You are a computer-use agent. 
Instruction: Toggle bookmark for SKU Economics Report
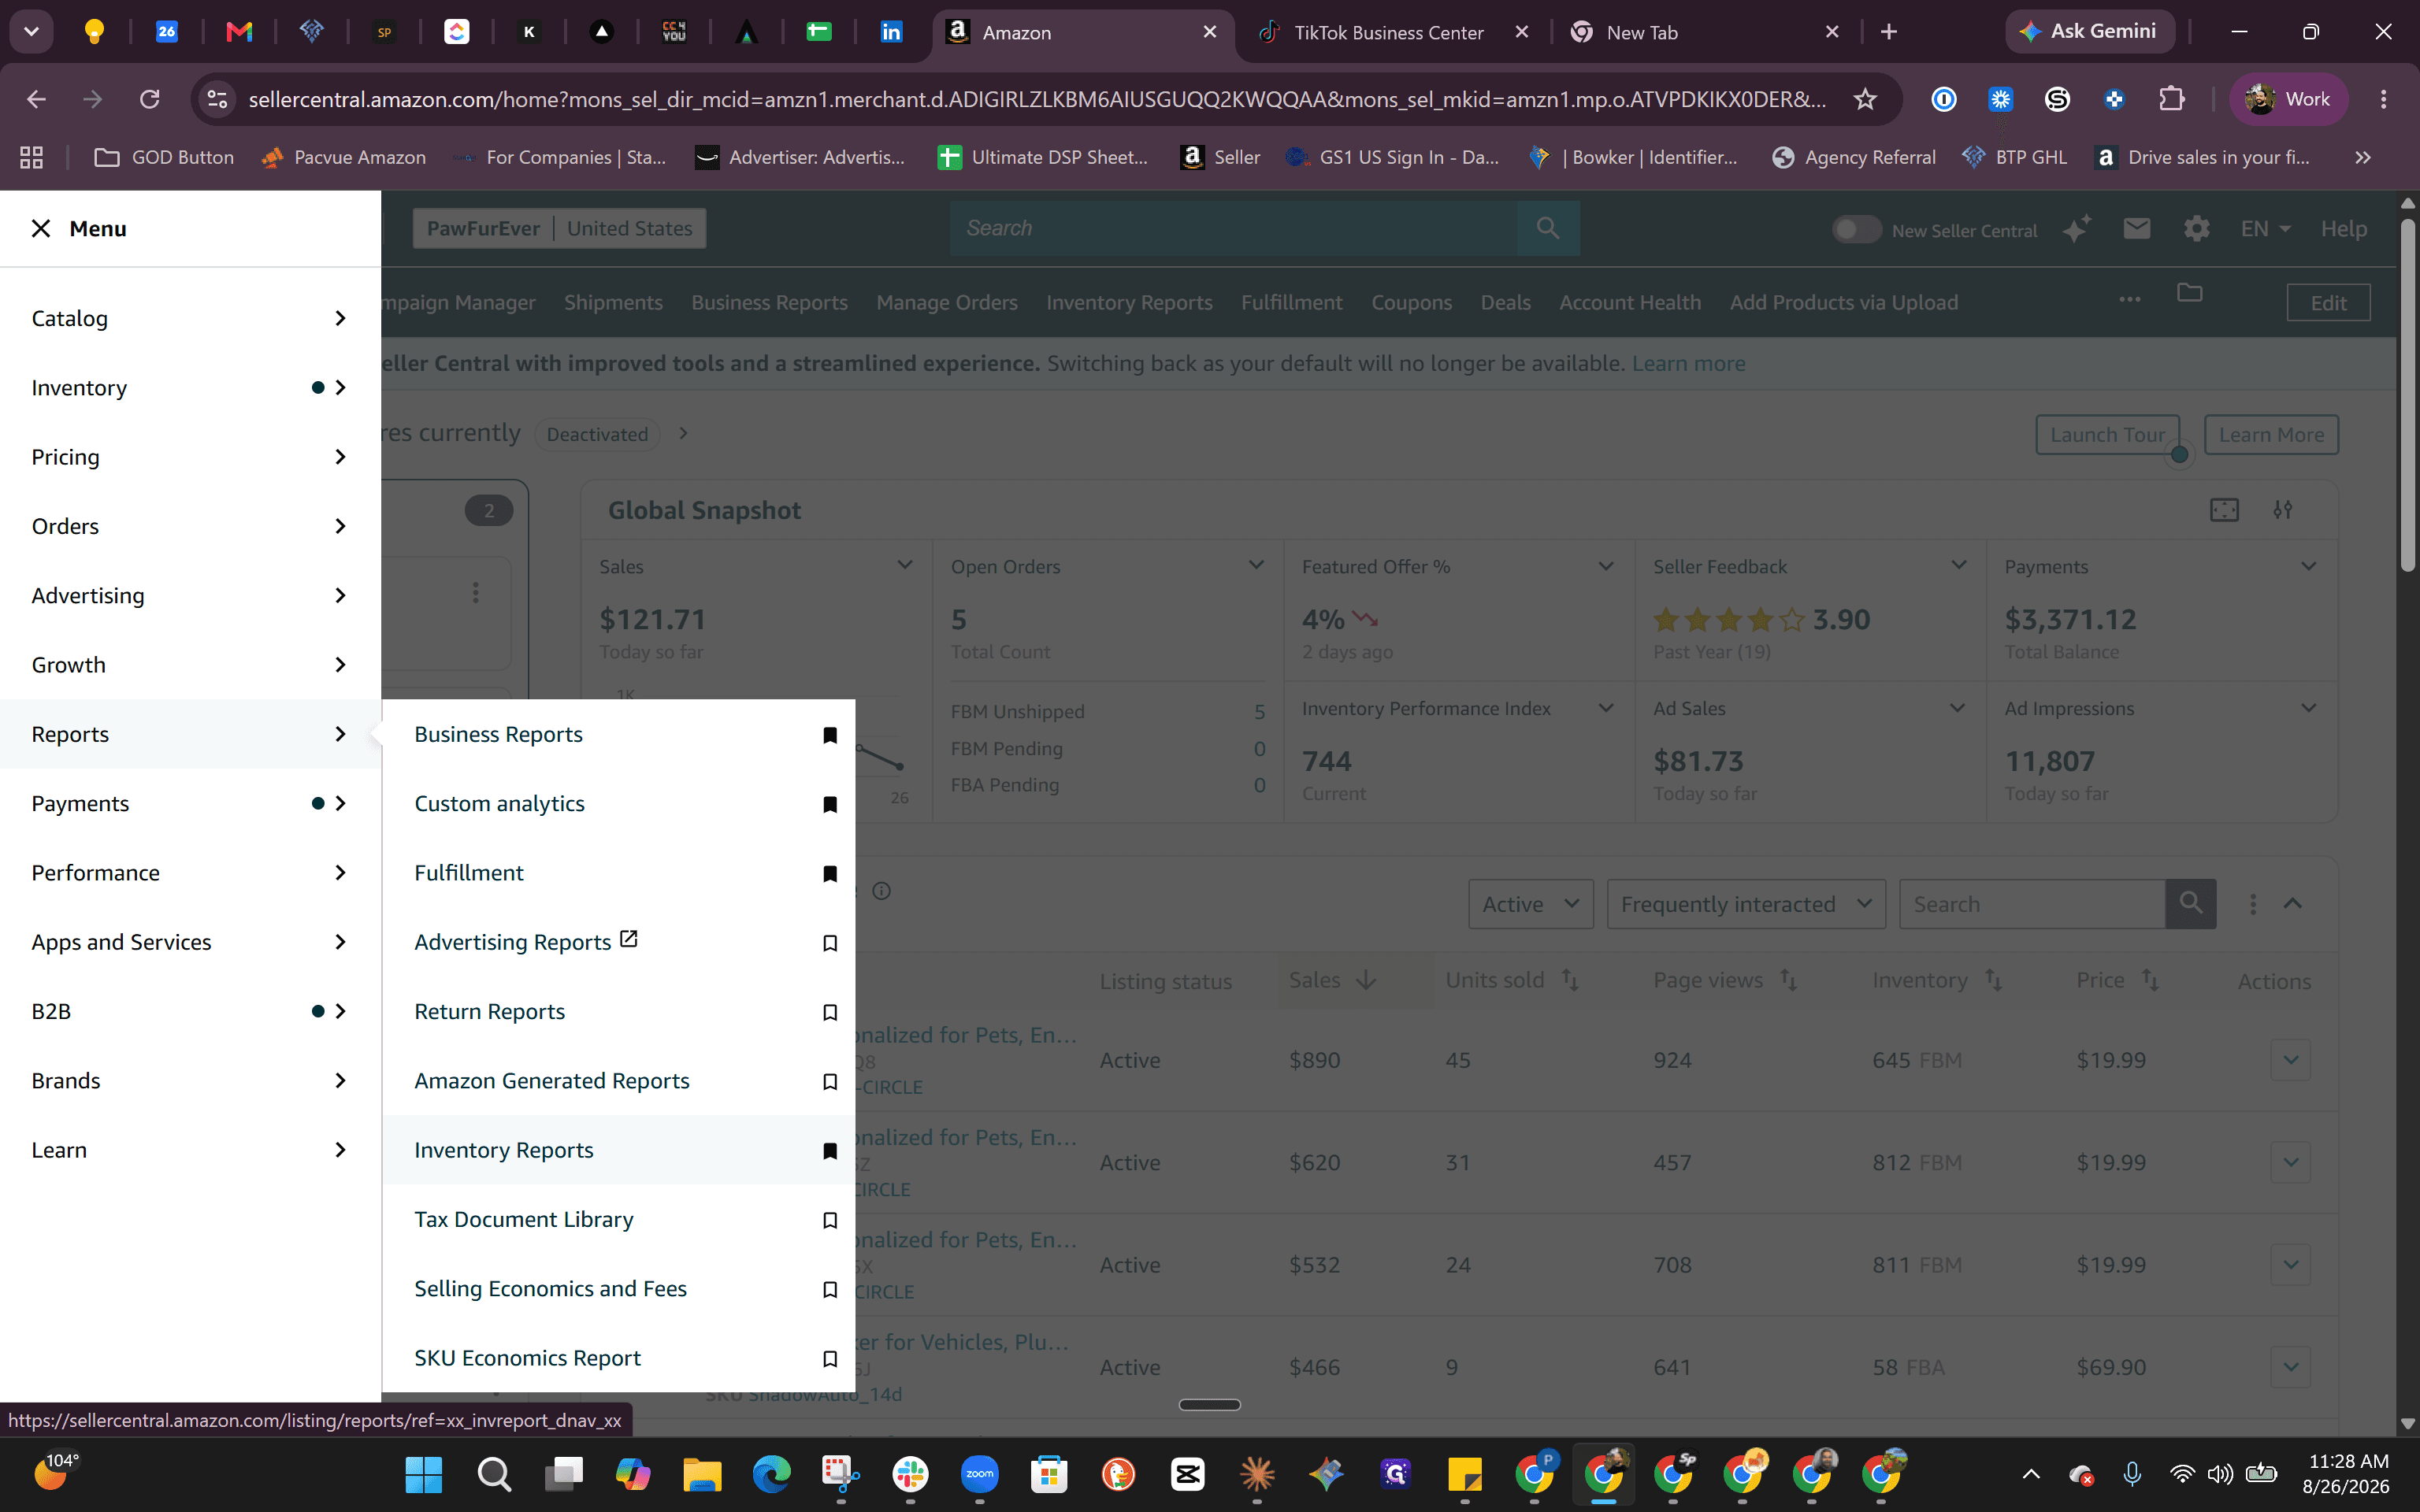[829, 1359]
